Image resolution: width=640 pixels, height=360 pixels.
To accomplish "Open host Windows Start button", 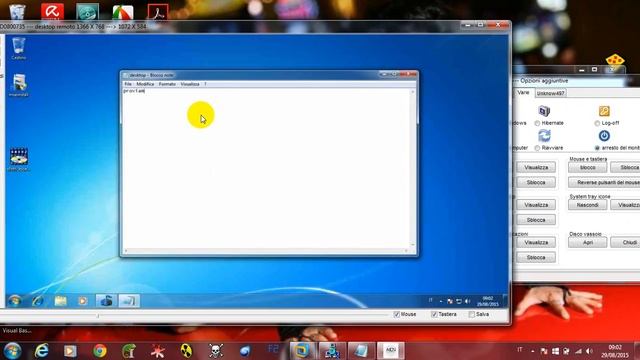I will click(12, 351).
